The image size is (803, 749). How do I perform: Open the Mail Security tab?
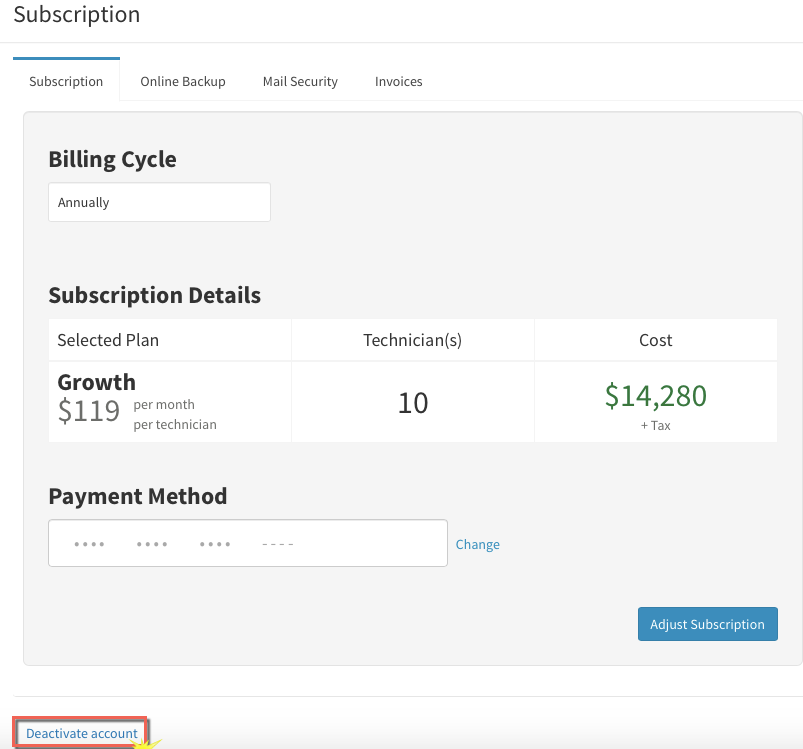(300, 81)
